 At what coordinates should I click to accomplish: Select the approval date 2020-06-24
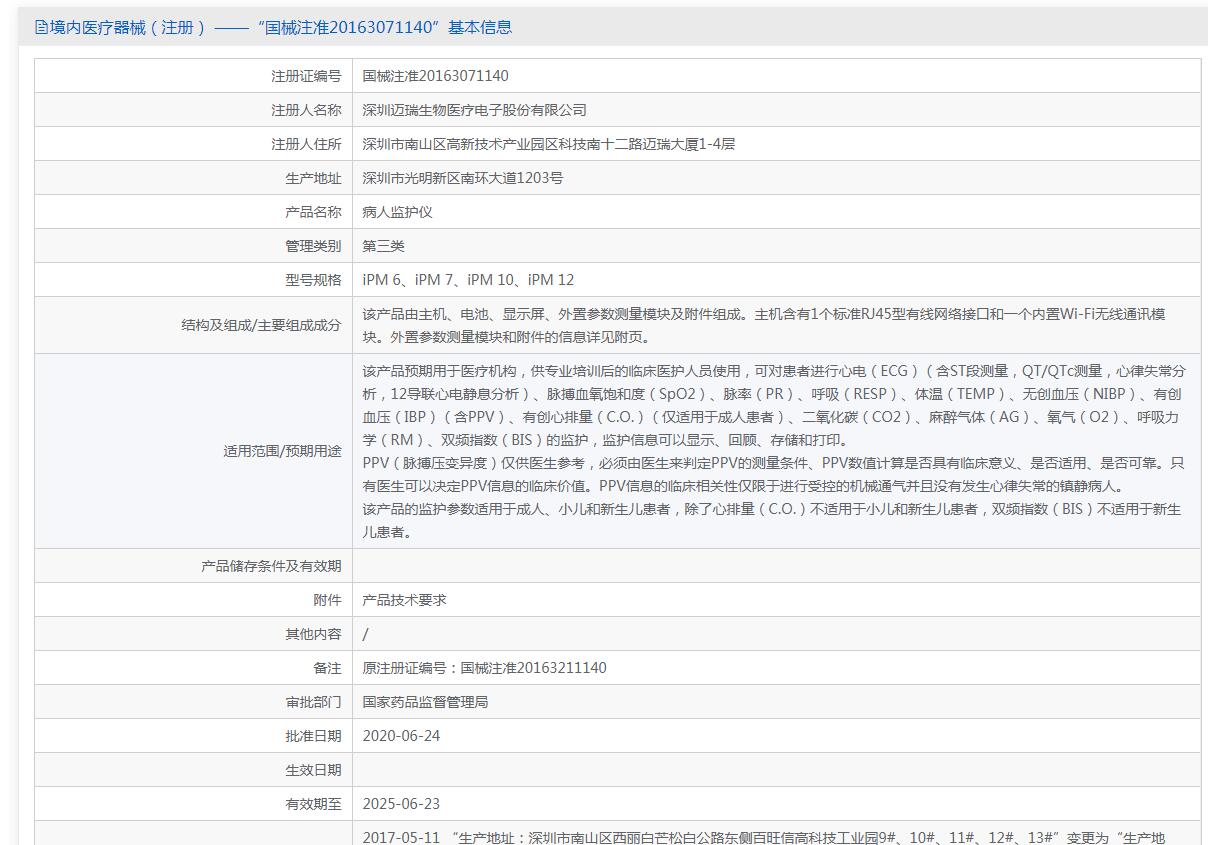(401, 736)
